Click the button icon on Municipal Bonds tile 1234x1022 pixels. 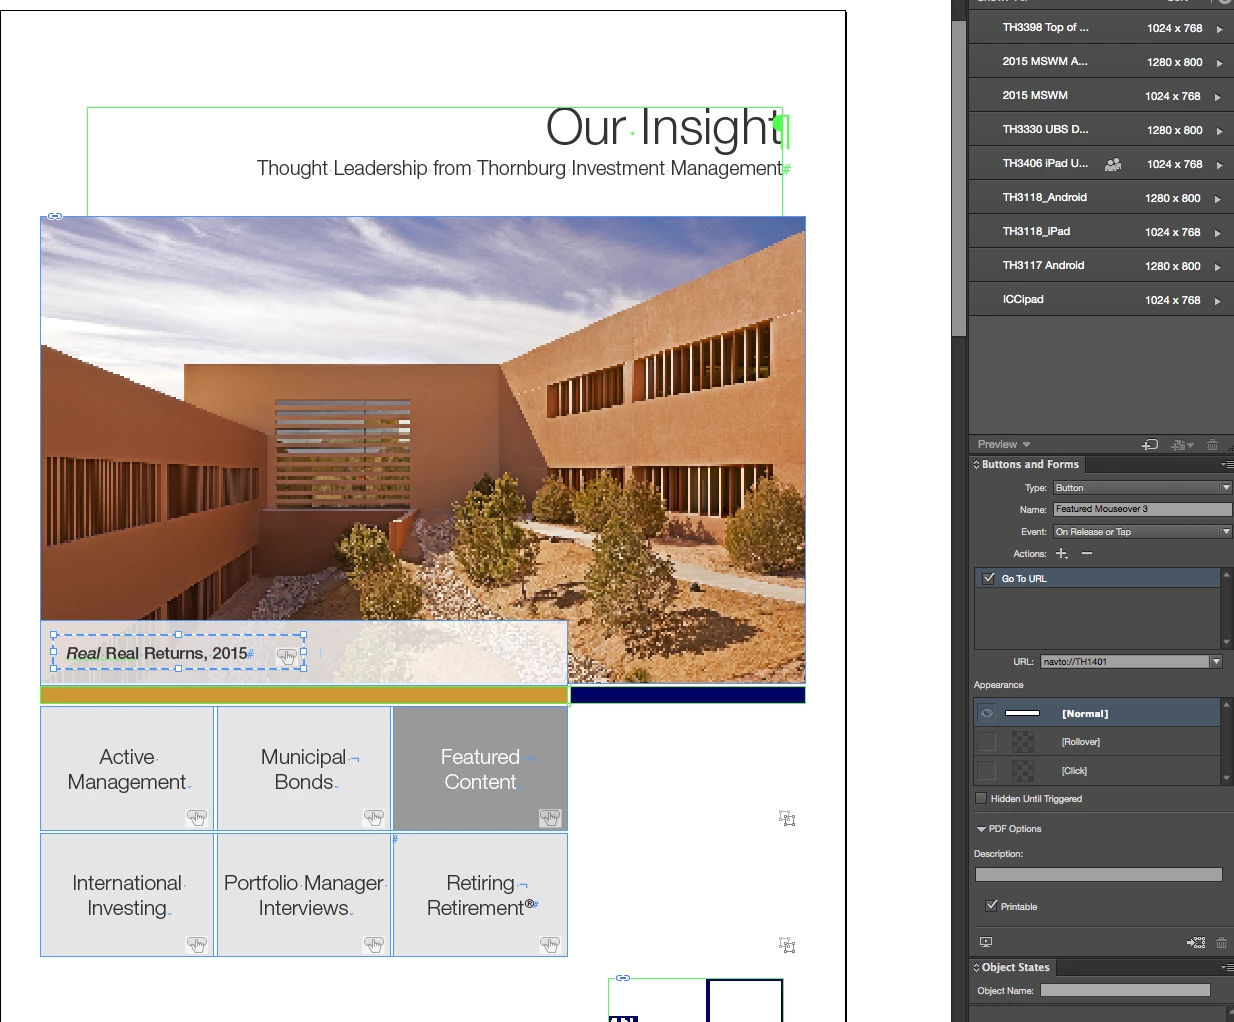point(373,818)
